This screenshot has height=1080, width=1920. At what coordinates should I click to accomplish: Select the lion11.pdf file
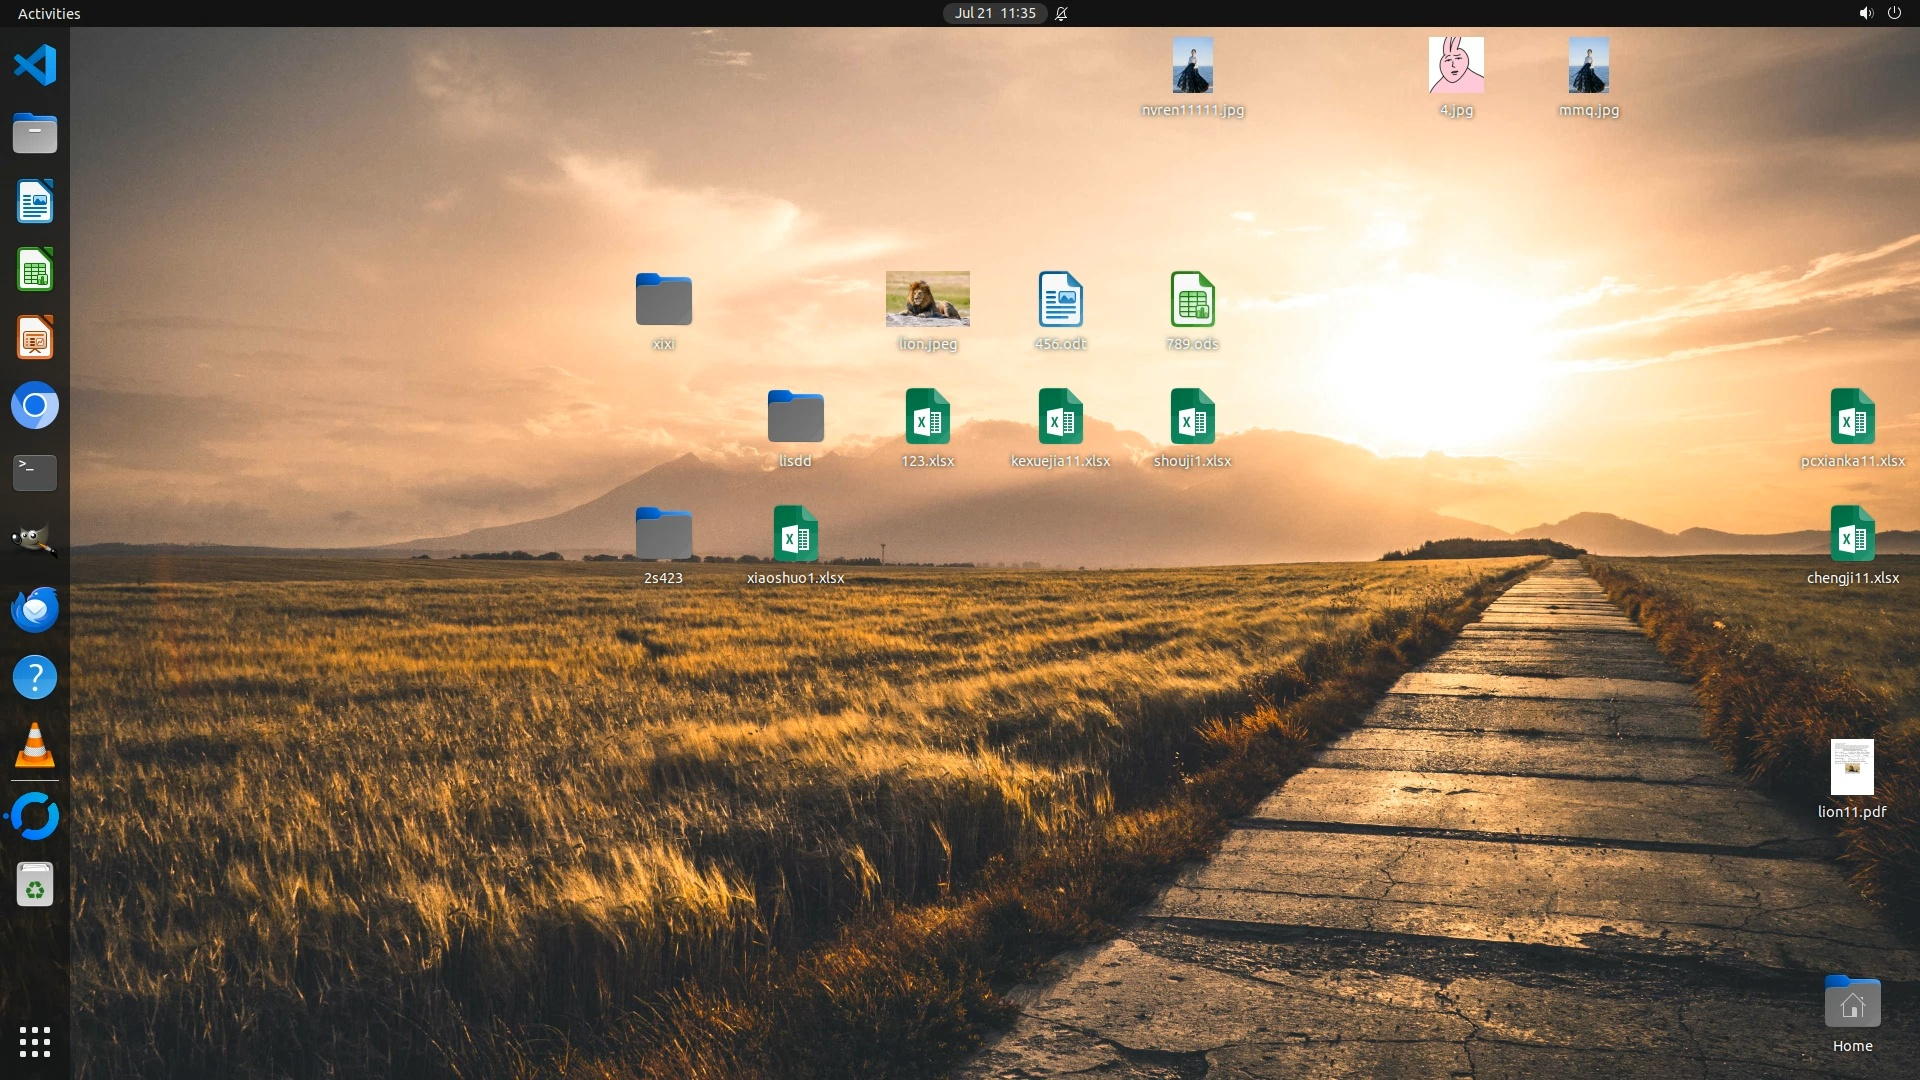[x=1852, y=768]
